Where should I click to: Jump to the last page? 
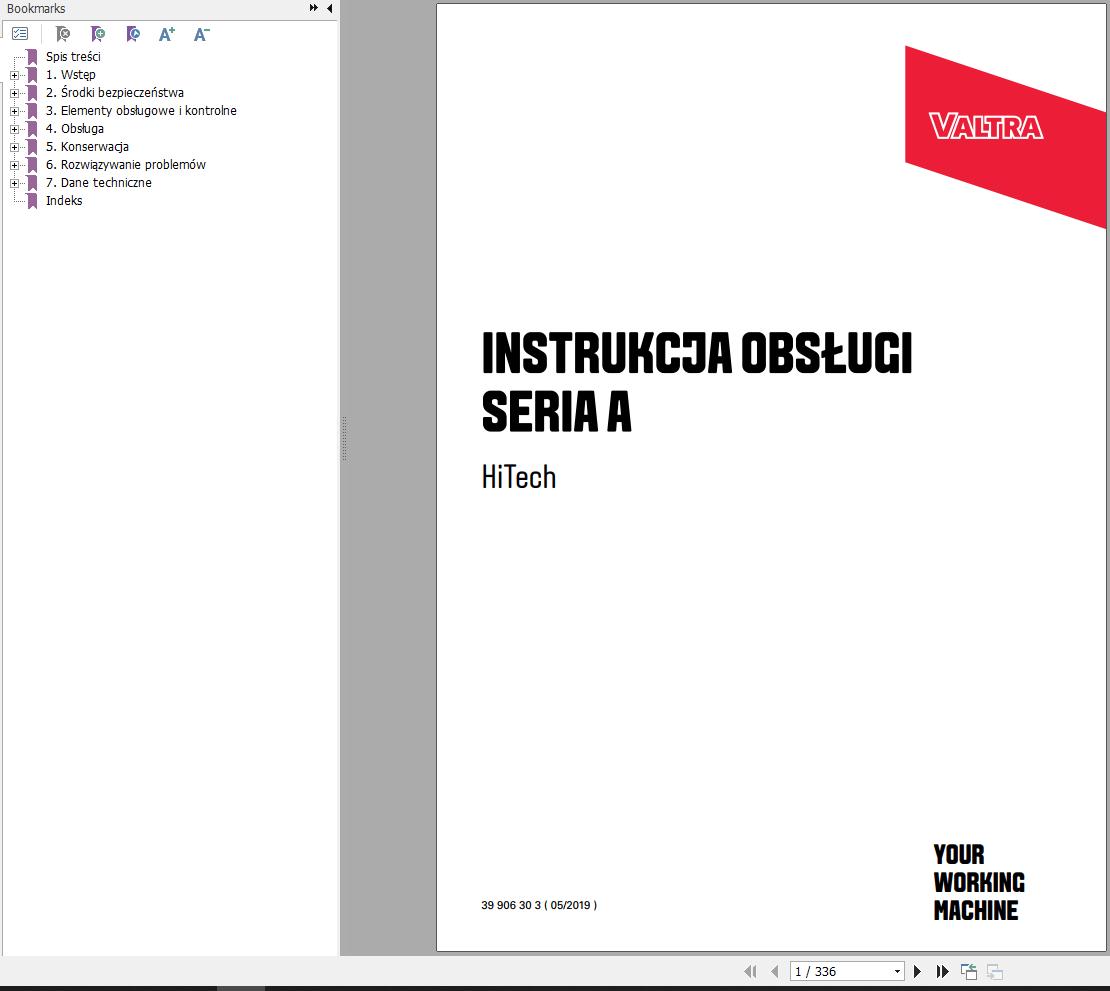(942, 971)
